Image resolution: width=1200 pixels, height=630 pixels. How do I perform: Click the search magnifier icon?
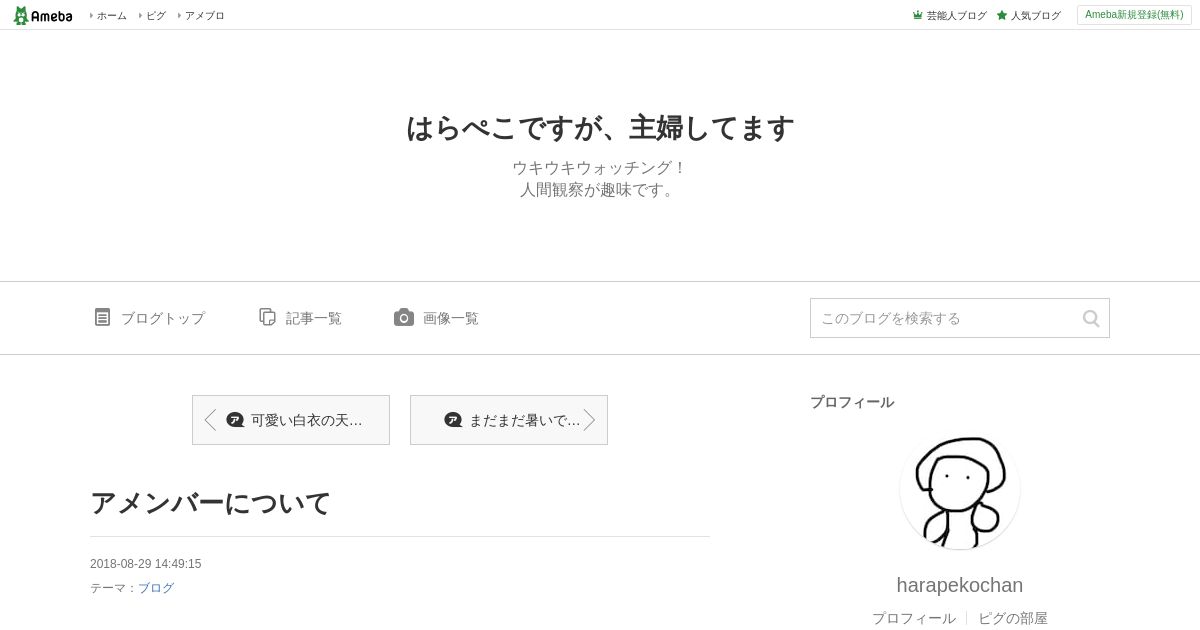[1091, 318]
